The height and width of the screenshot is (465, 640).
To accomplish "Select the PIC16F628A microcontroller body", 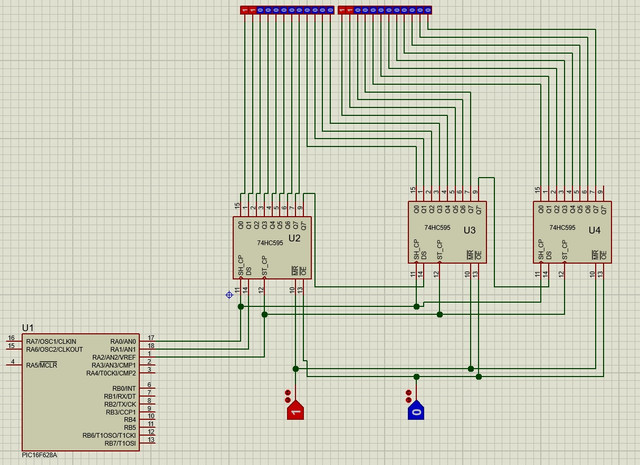I will 81,392.
